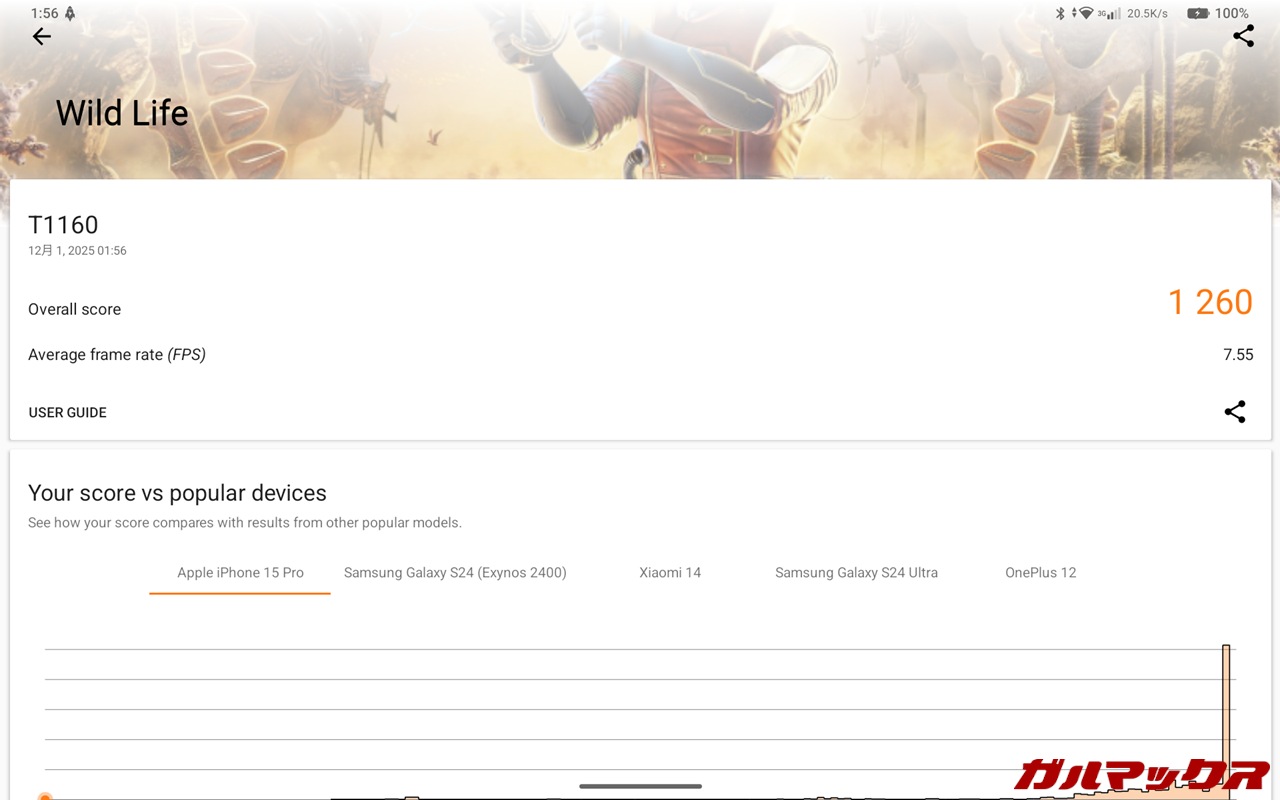Tap the T1160 device name

coord(63,225)
